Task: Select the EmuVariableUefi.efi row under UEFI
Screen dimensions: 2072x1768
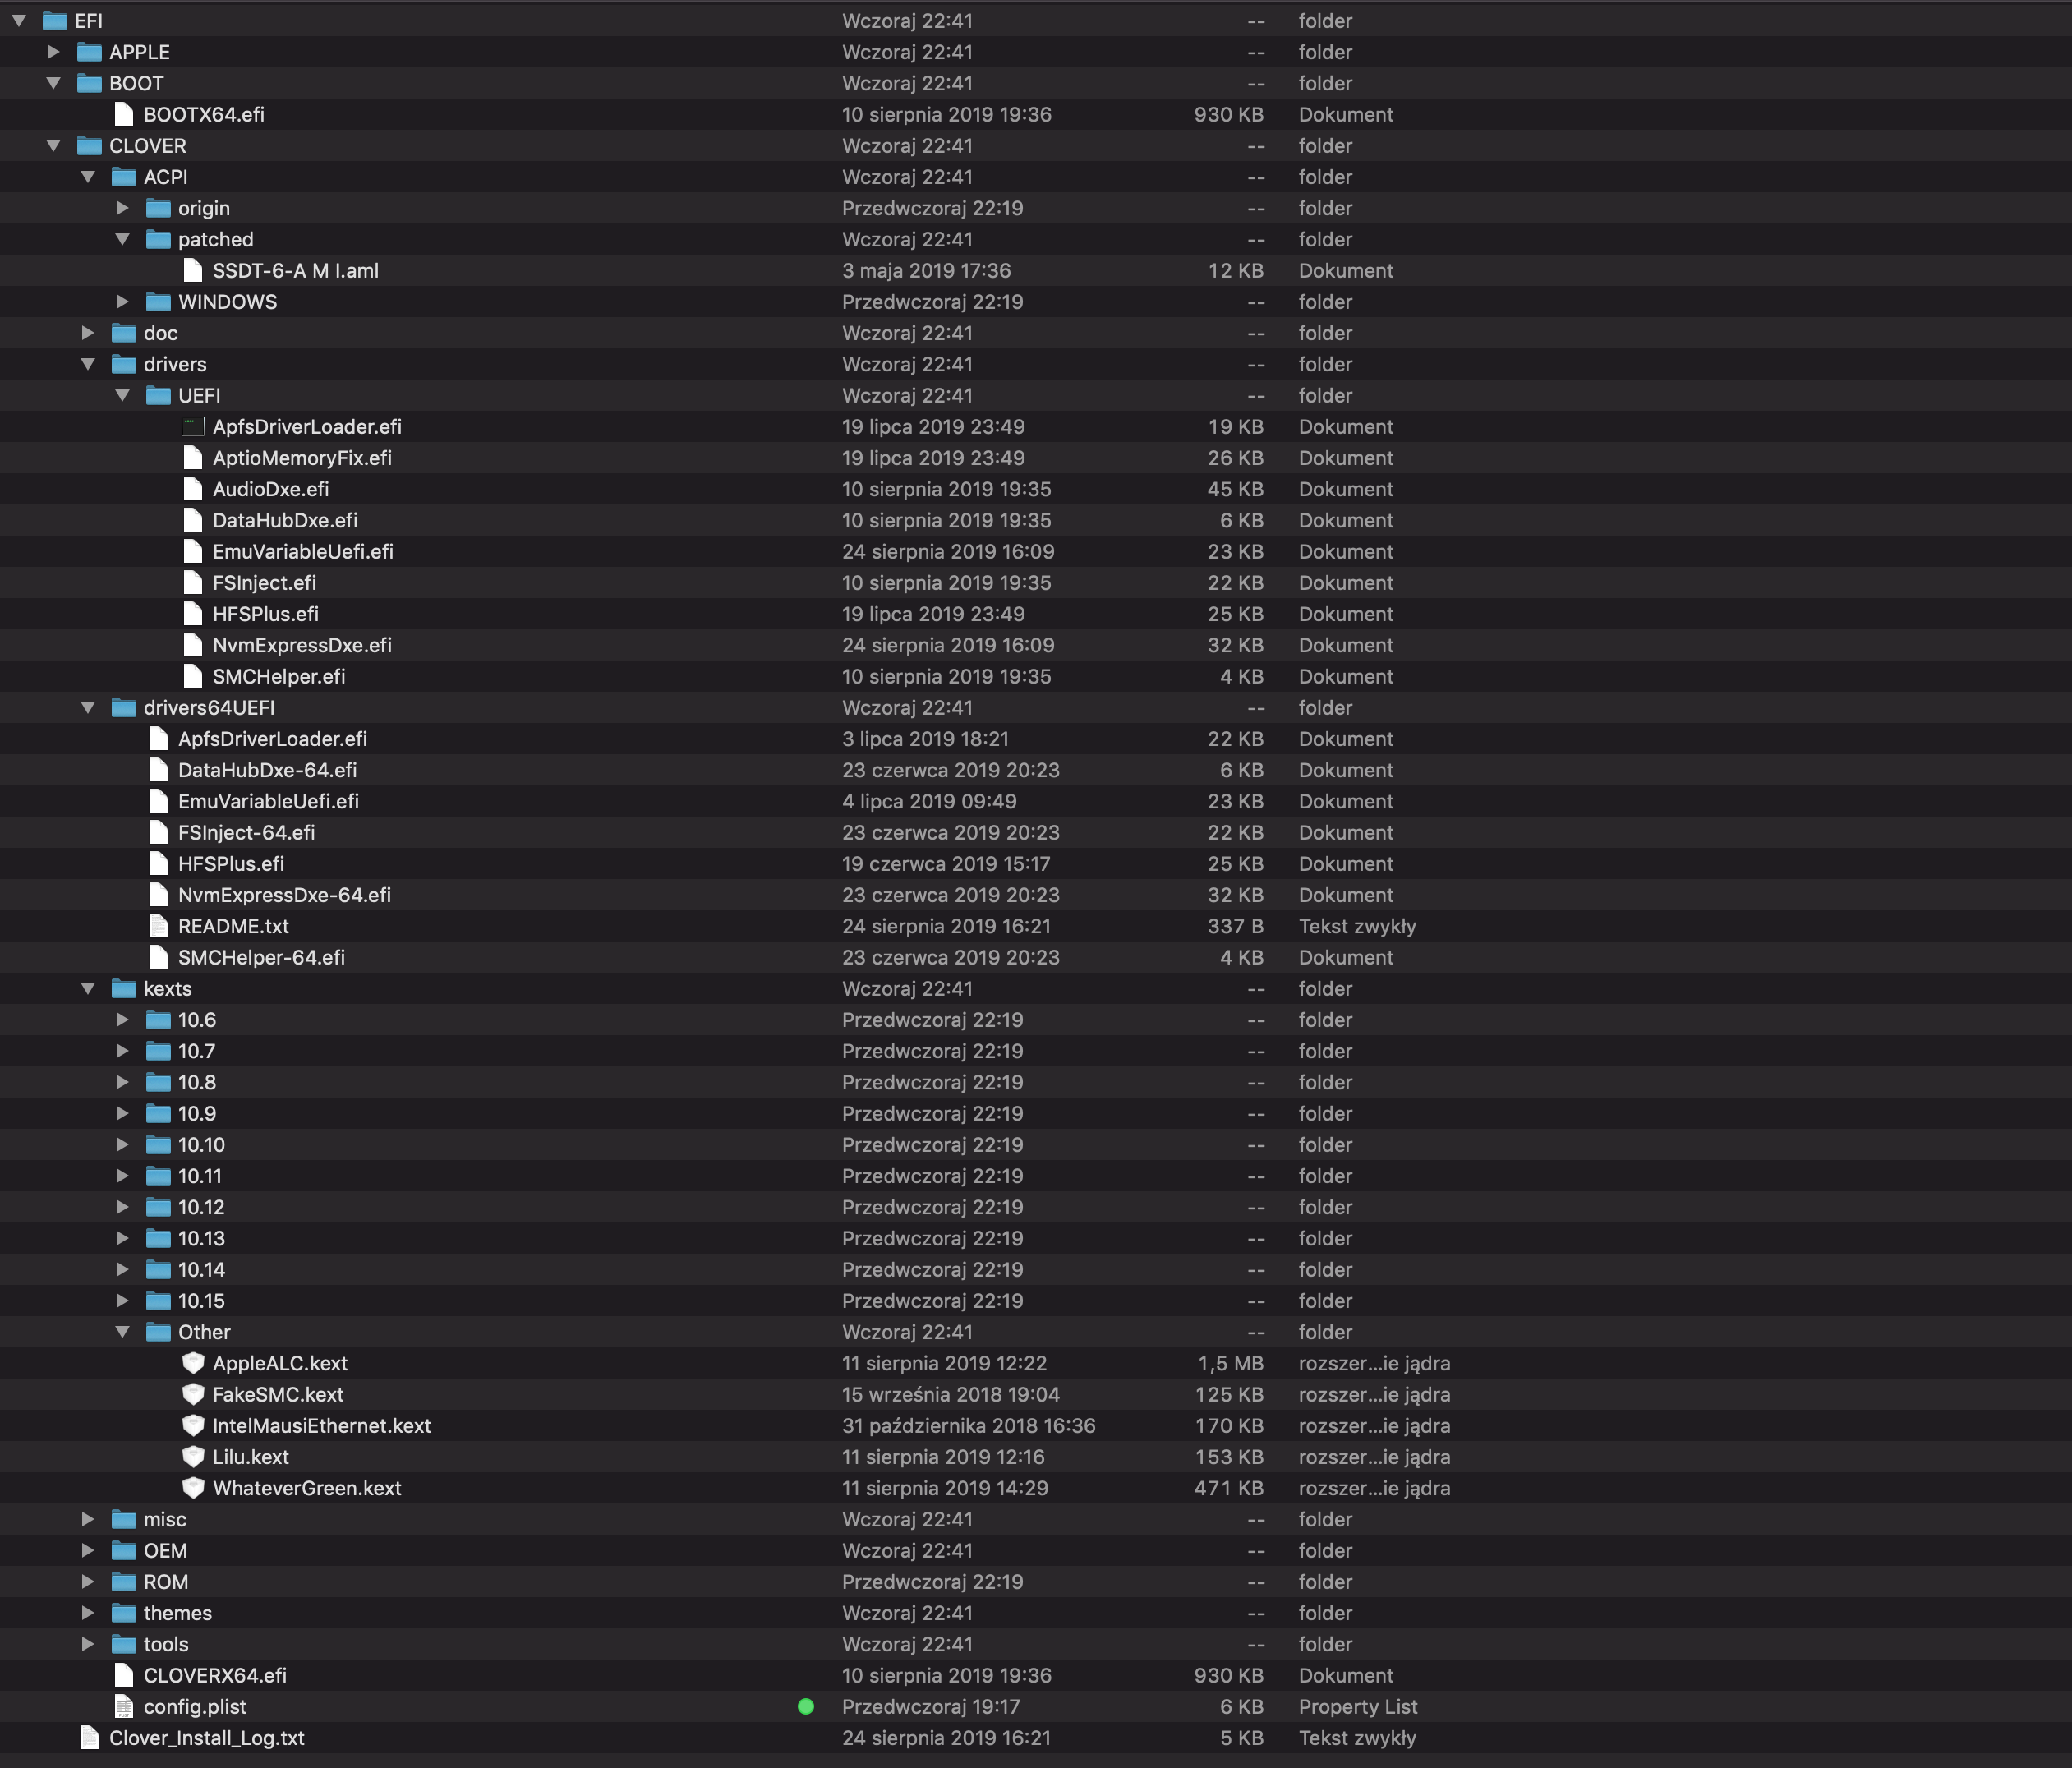Action: click(x=1036, y=551)
